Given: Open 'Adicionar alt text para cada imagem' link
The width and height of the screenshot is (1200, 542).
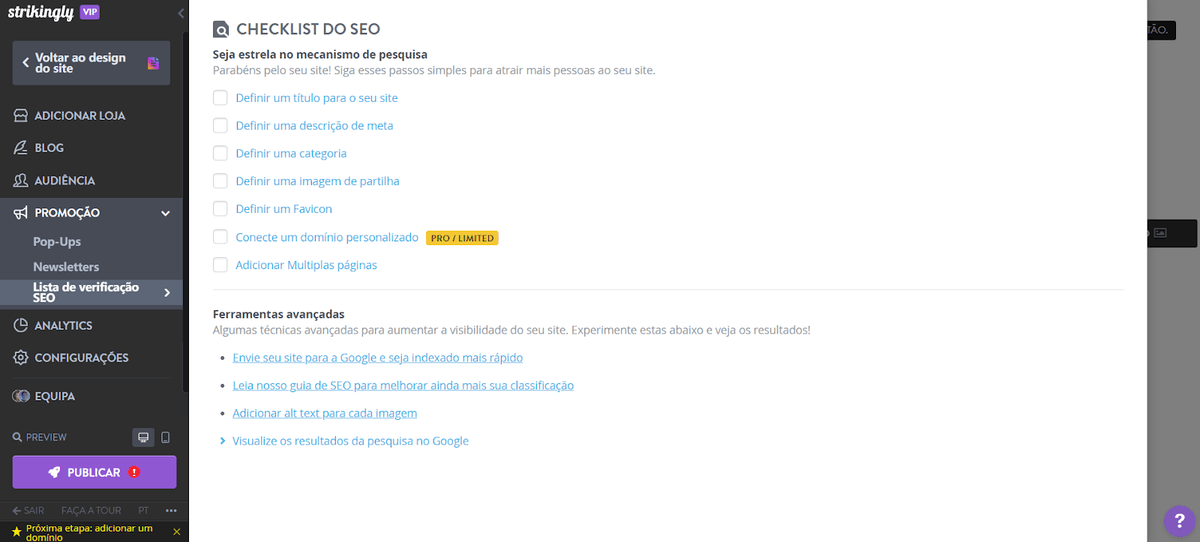Looking at the screenshot, I should 325,413.
